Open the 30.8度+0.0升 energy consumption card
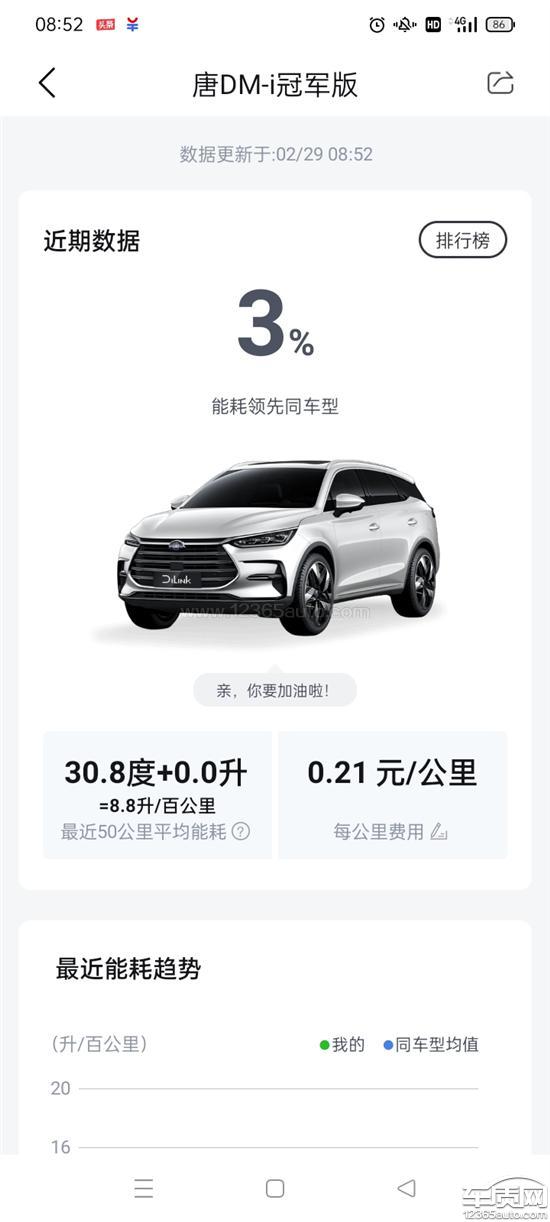 click(x=157, y=795)
